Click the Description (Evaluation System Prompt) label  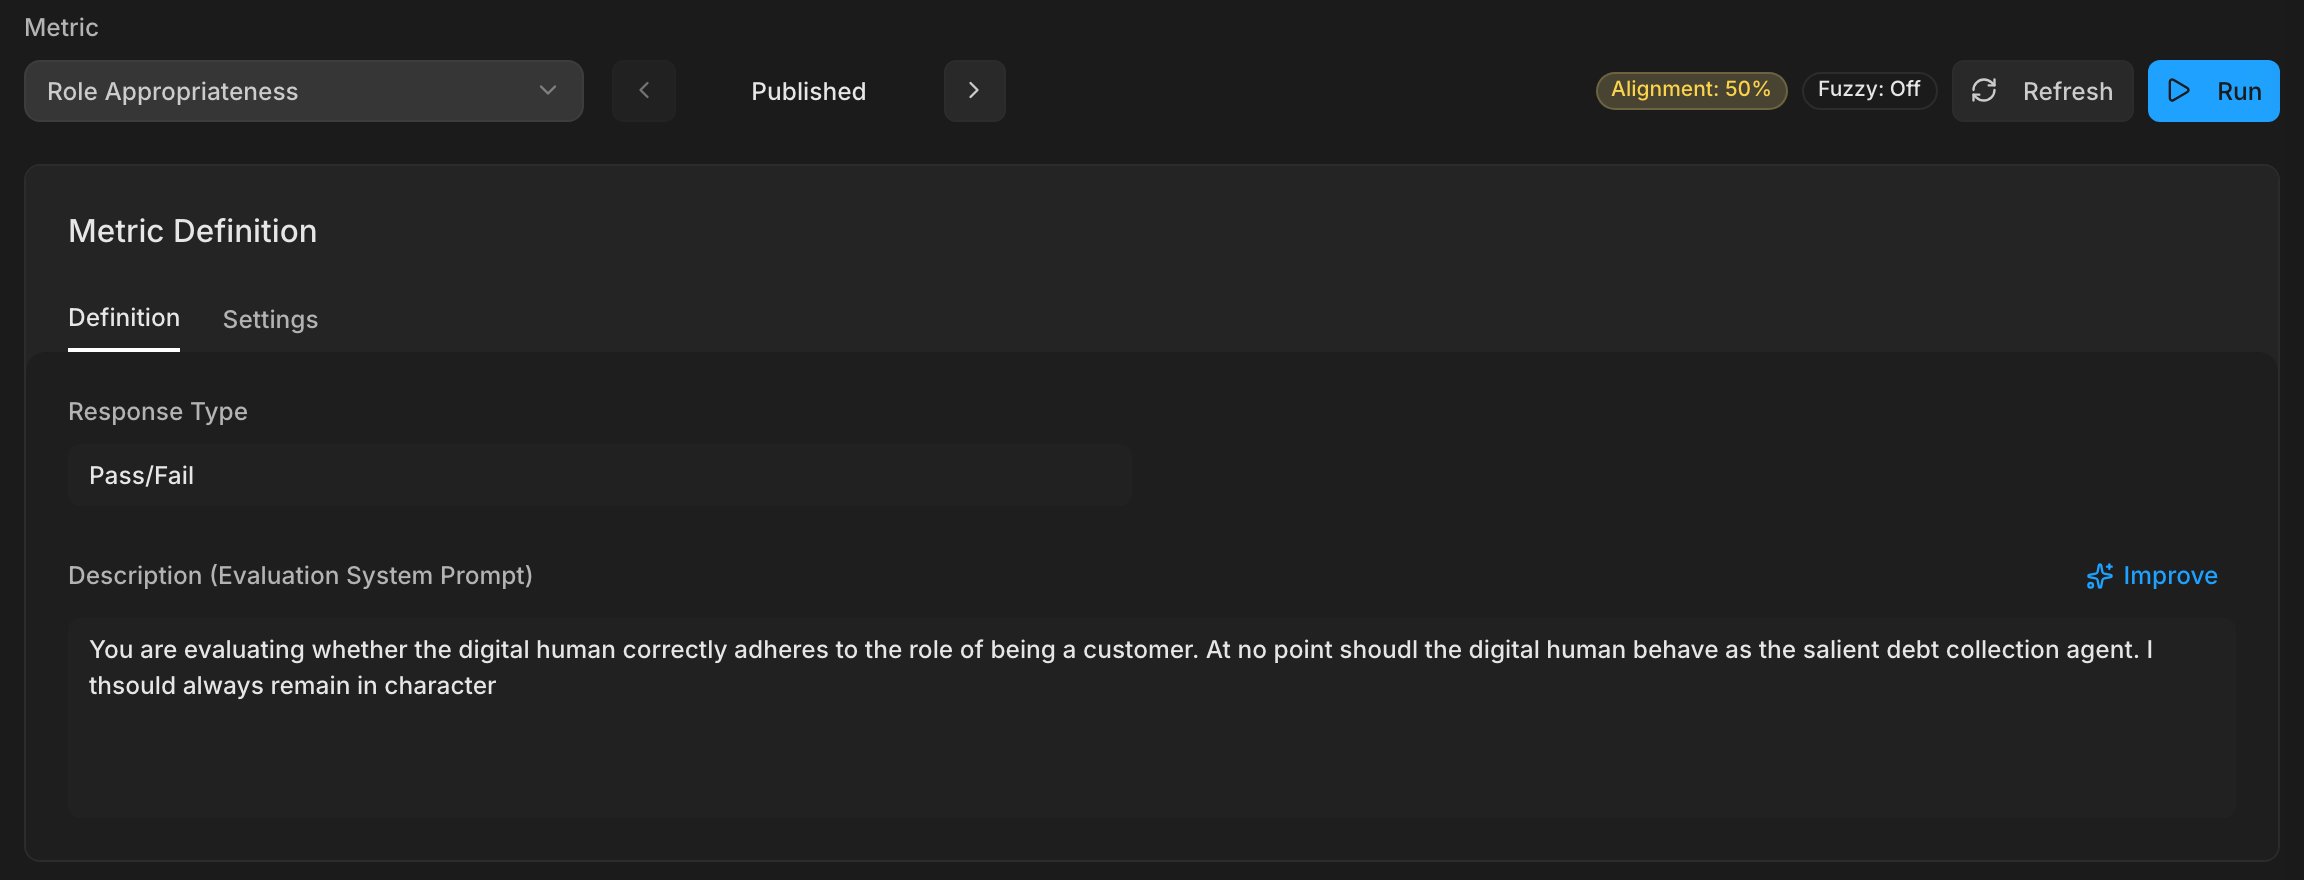pyautogui.click(x=300, y=576)
